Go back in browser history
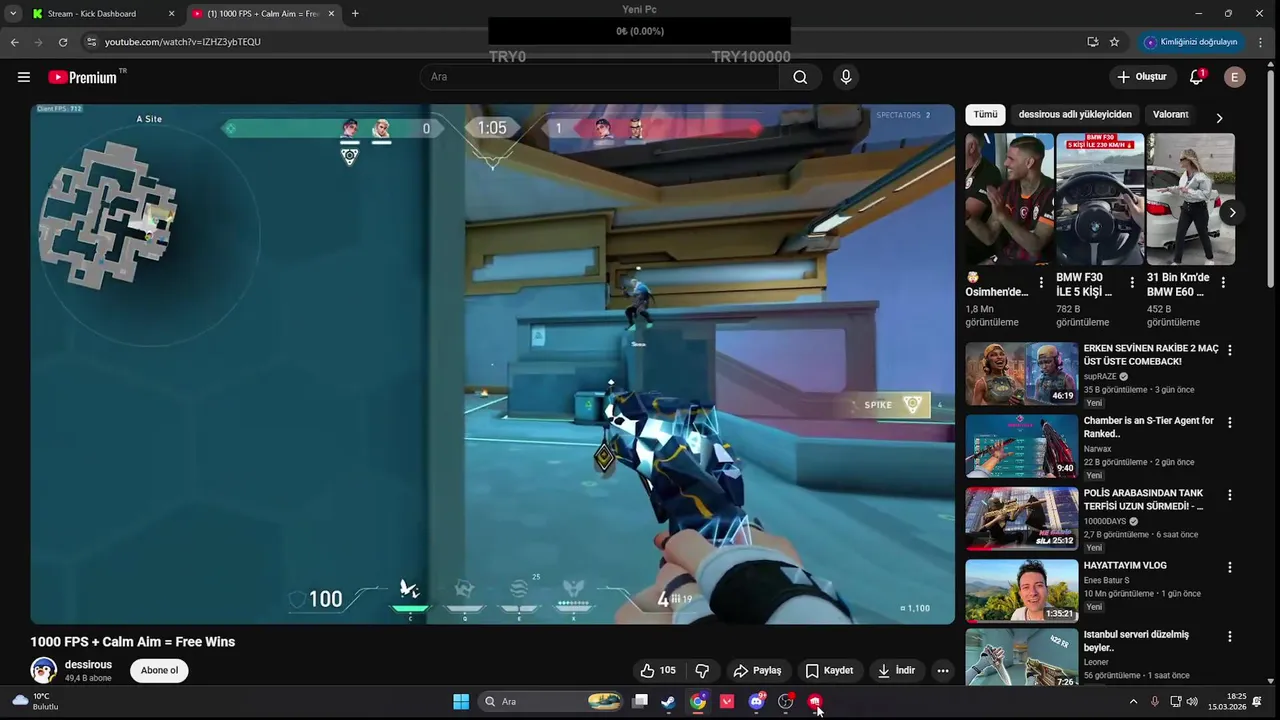1280x720 pixels. coord(14,42)
